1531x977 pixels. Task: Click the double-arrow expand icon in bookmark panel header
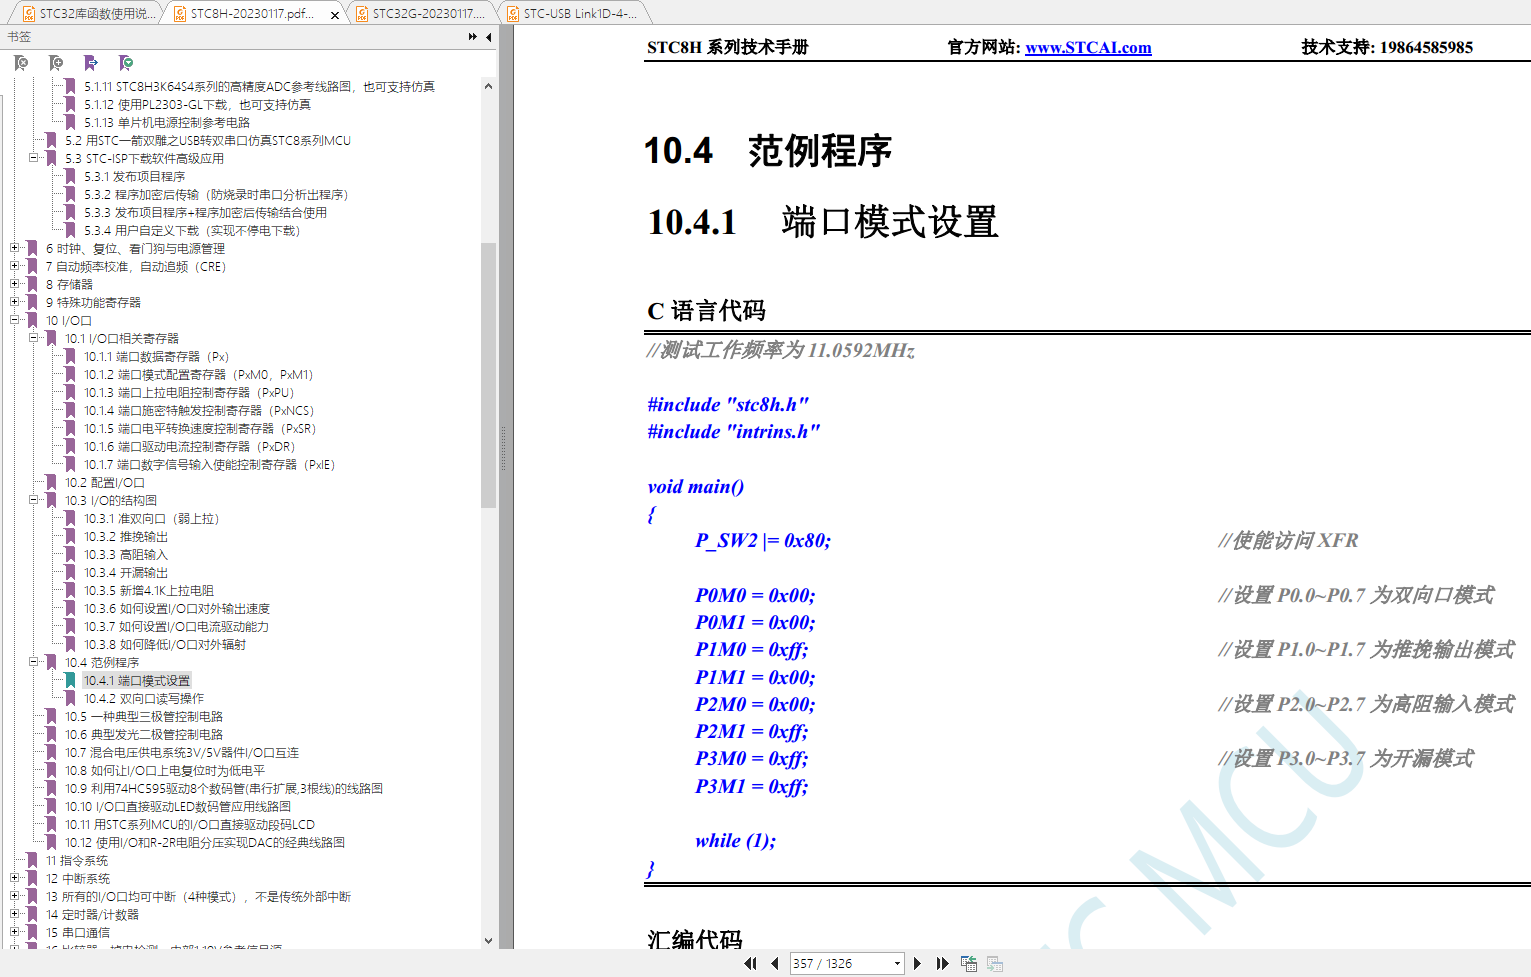pyautogui.click(x=473, y=37)
